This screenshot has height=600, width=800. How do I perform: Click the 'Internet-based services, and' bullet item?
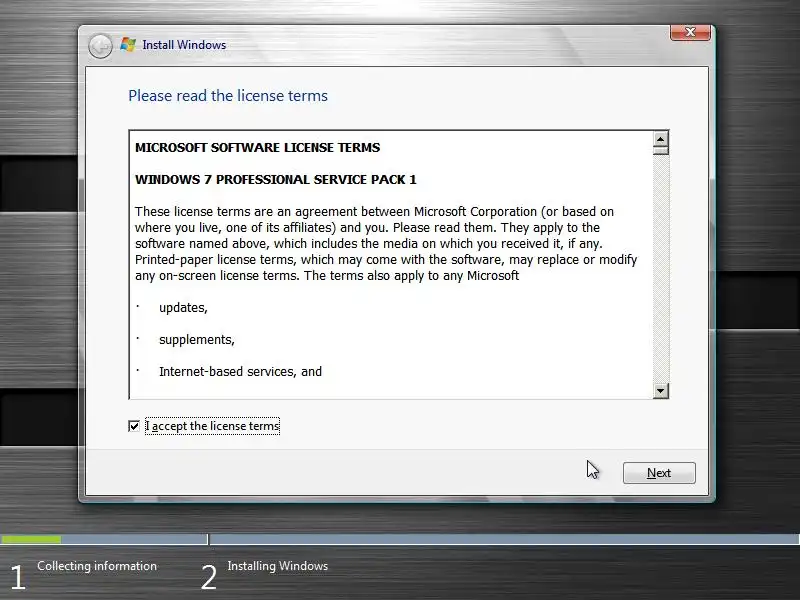(x=240, y=371)
